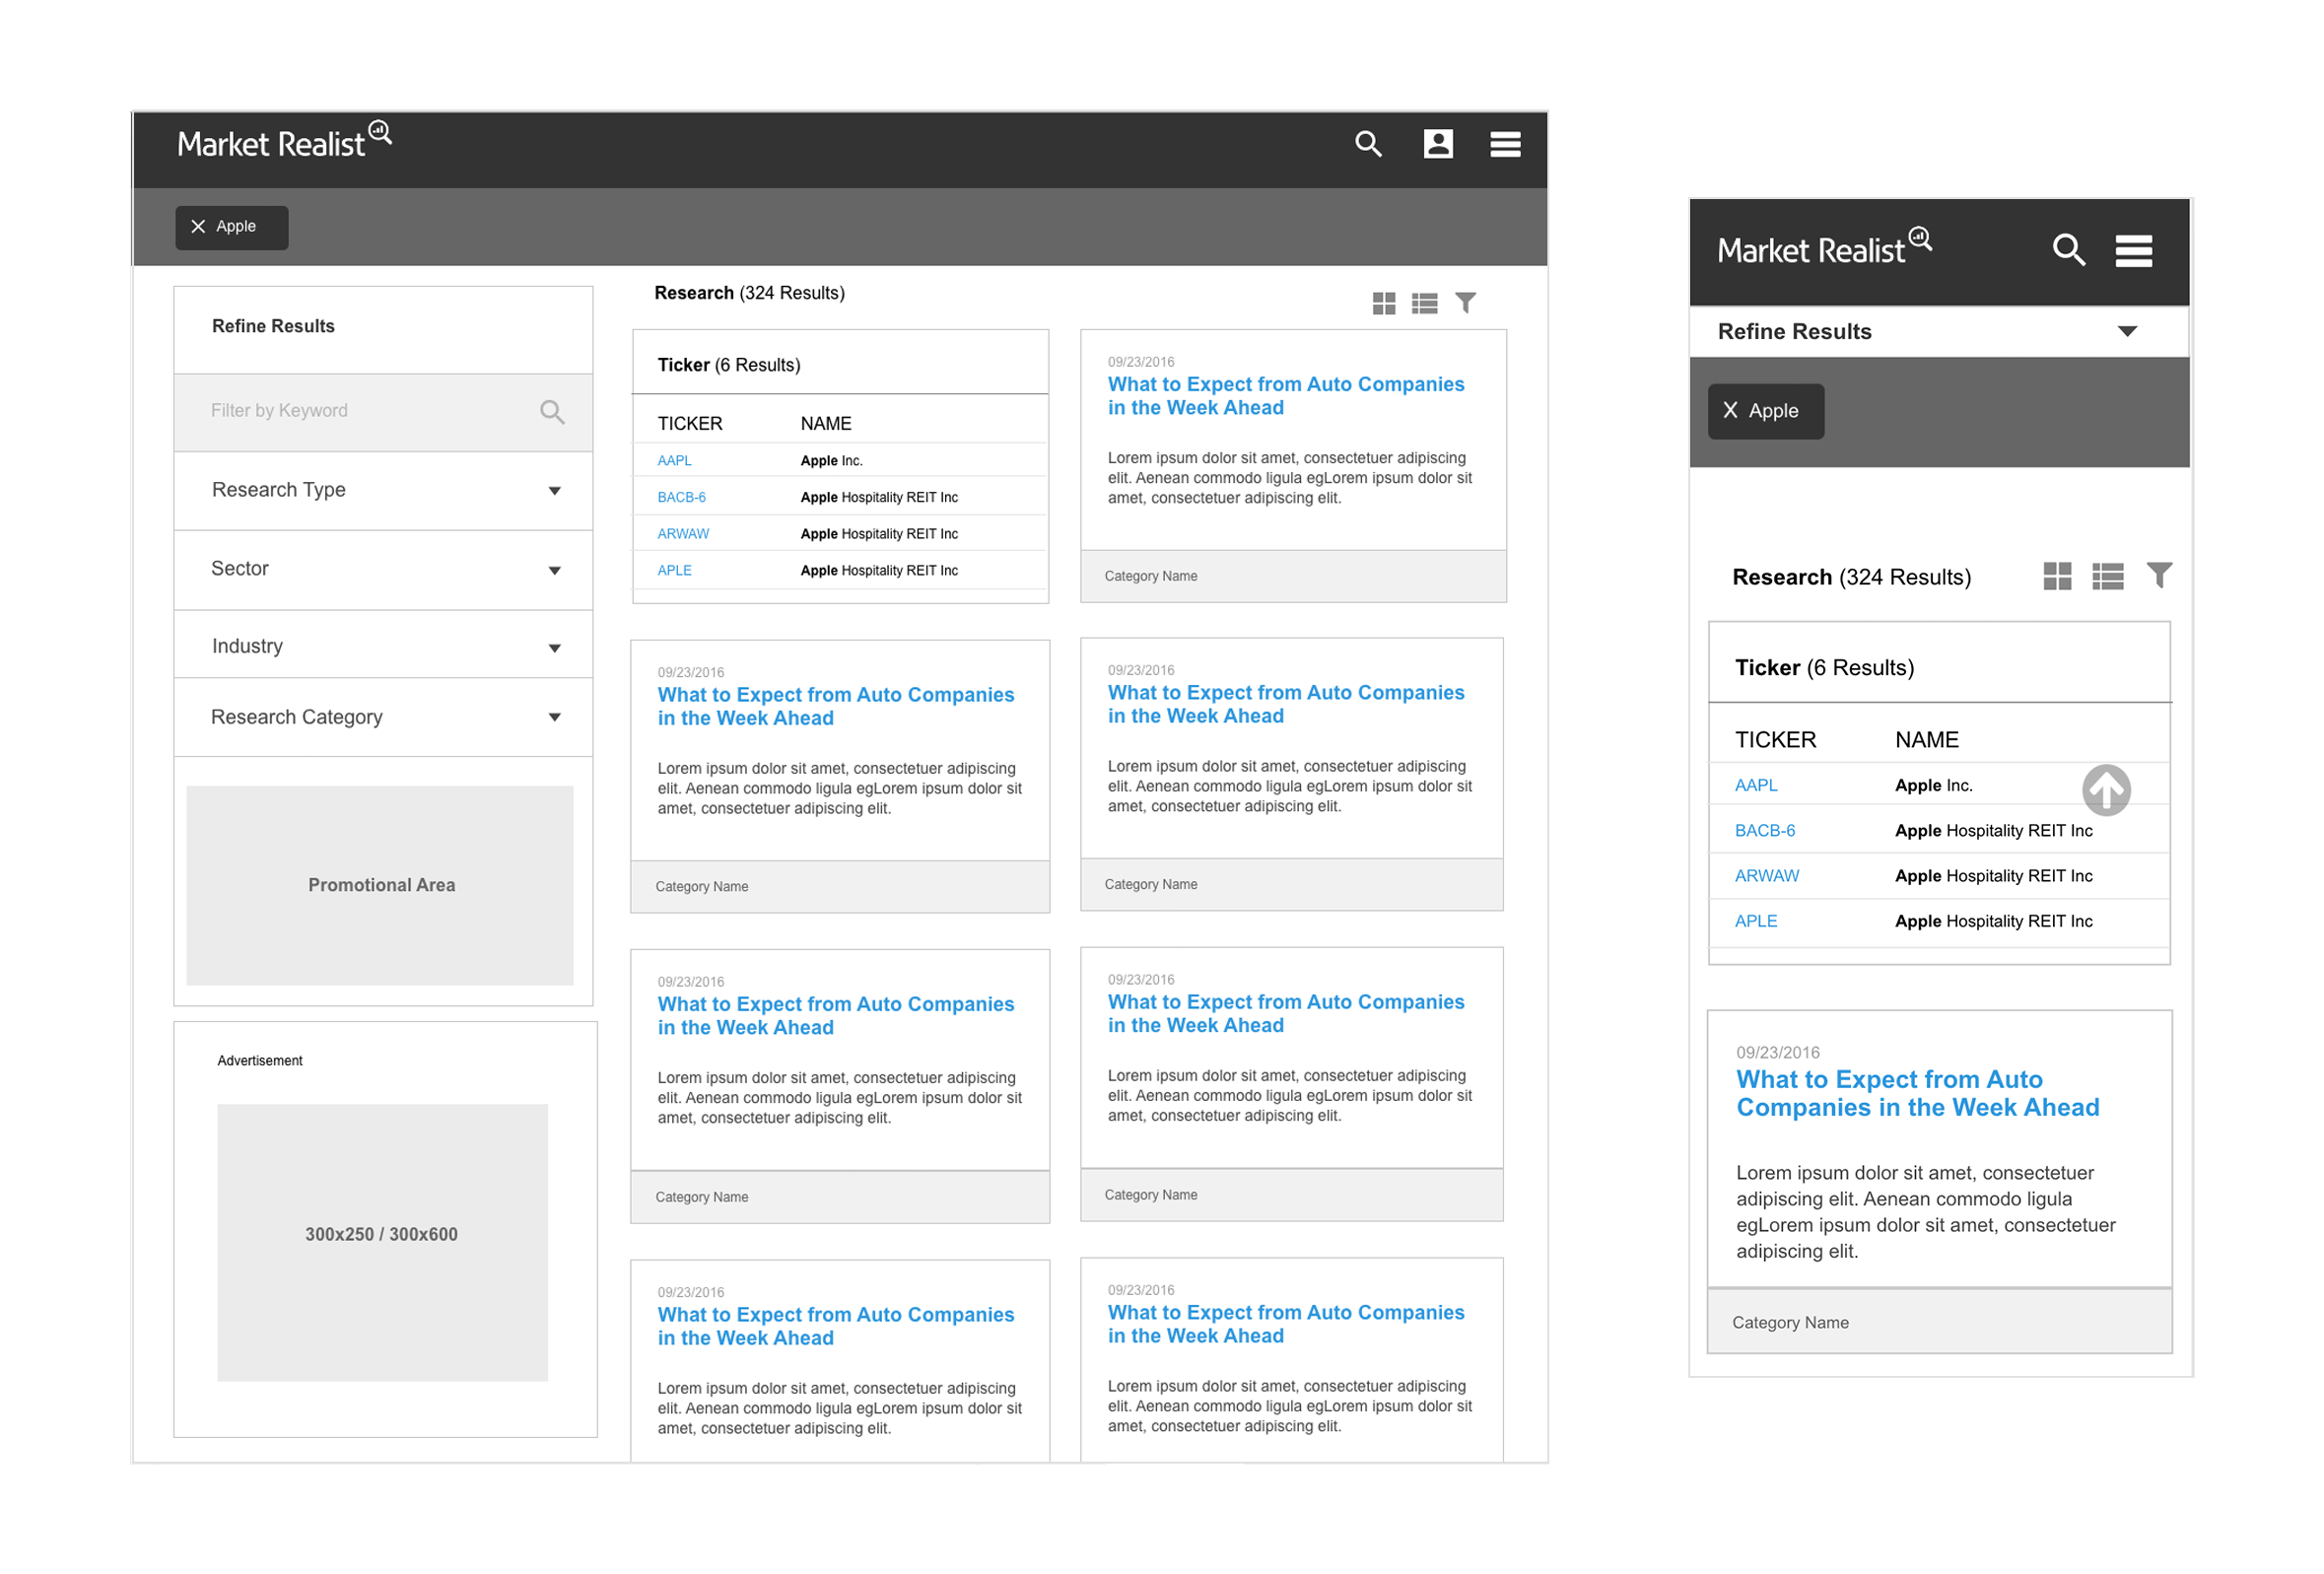Open mobile article What to Expect from Auto Companies
Viewport: 2324px width, 1574px height.
[x=1917, y=1093]
